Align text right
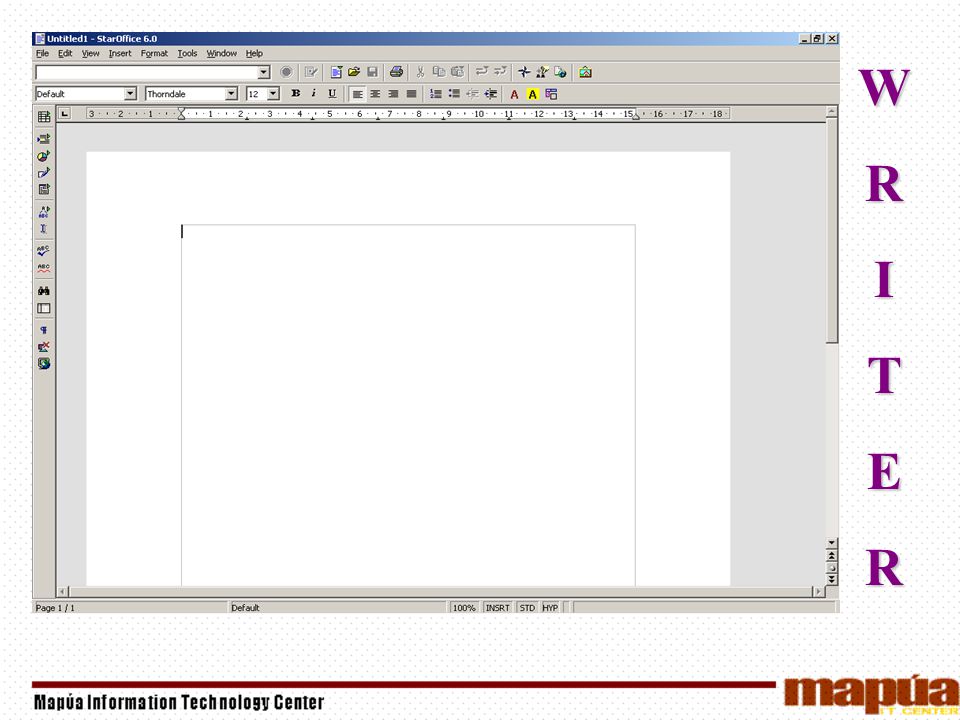 coord(393,94)
